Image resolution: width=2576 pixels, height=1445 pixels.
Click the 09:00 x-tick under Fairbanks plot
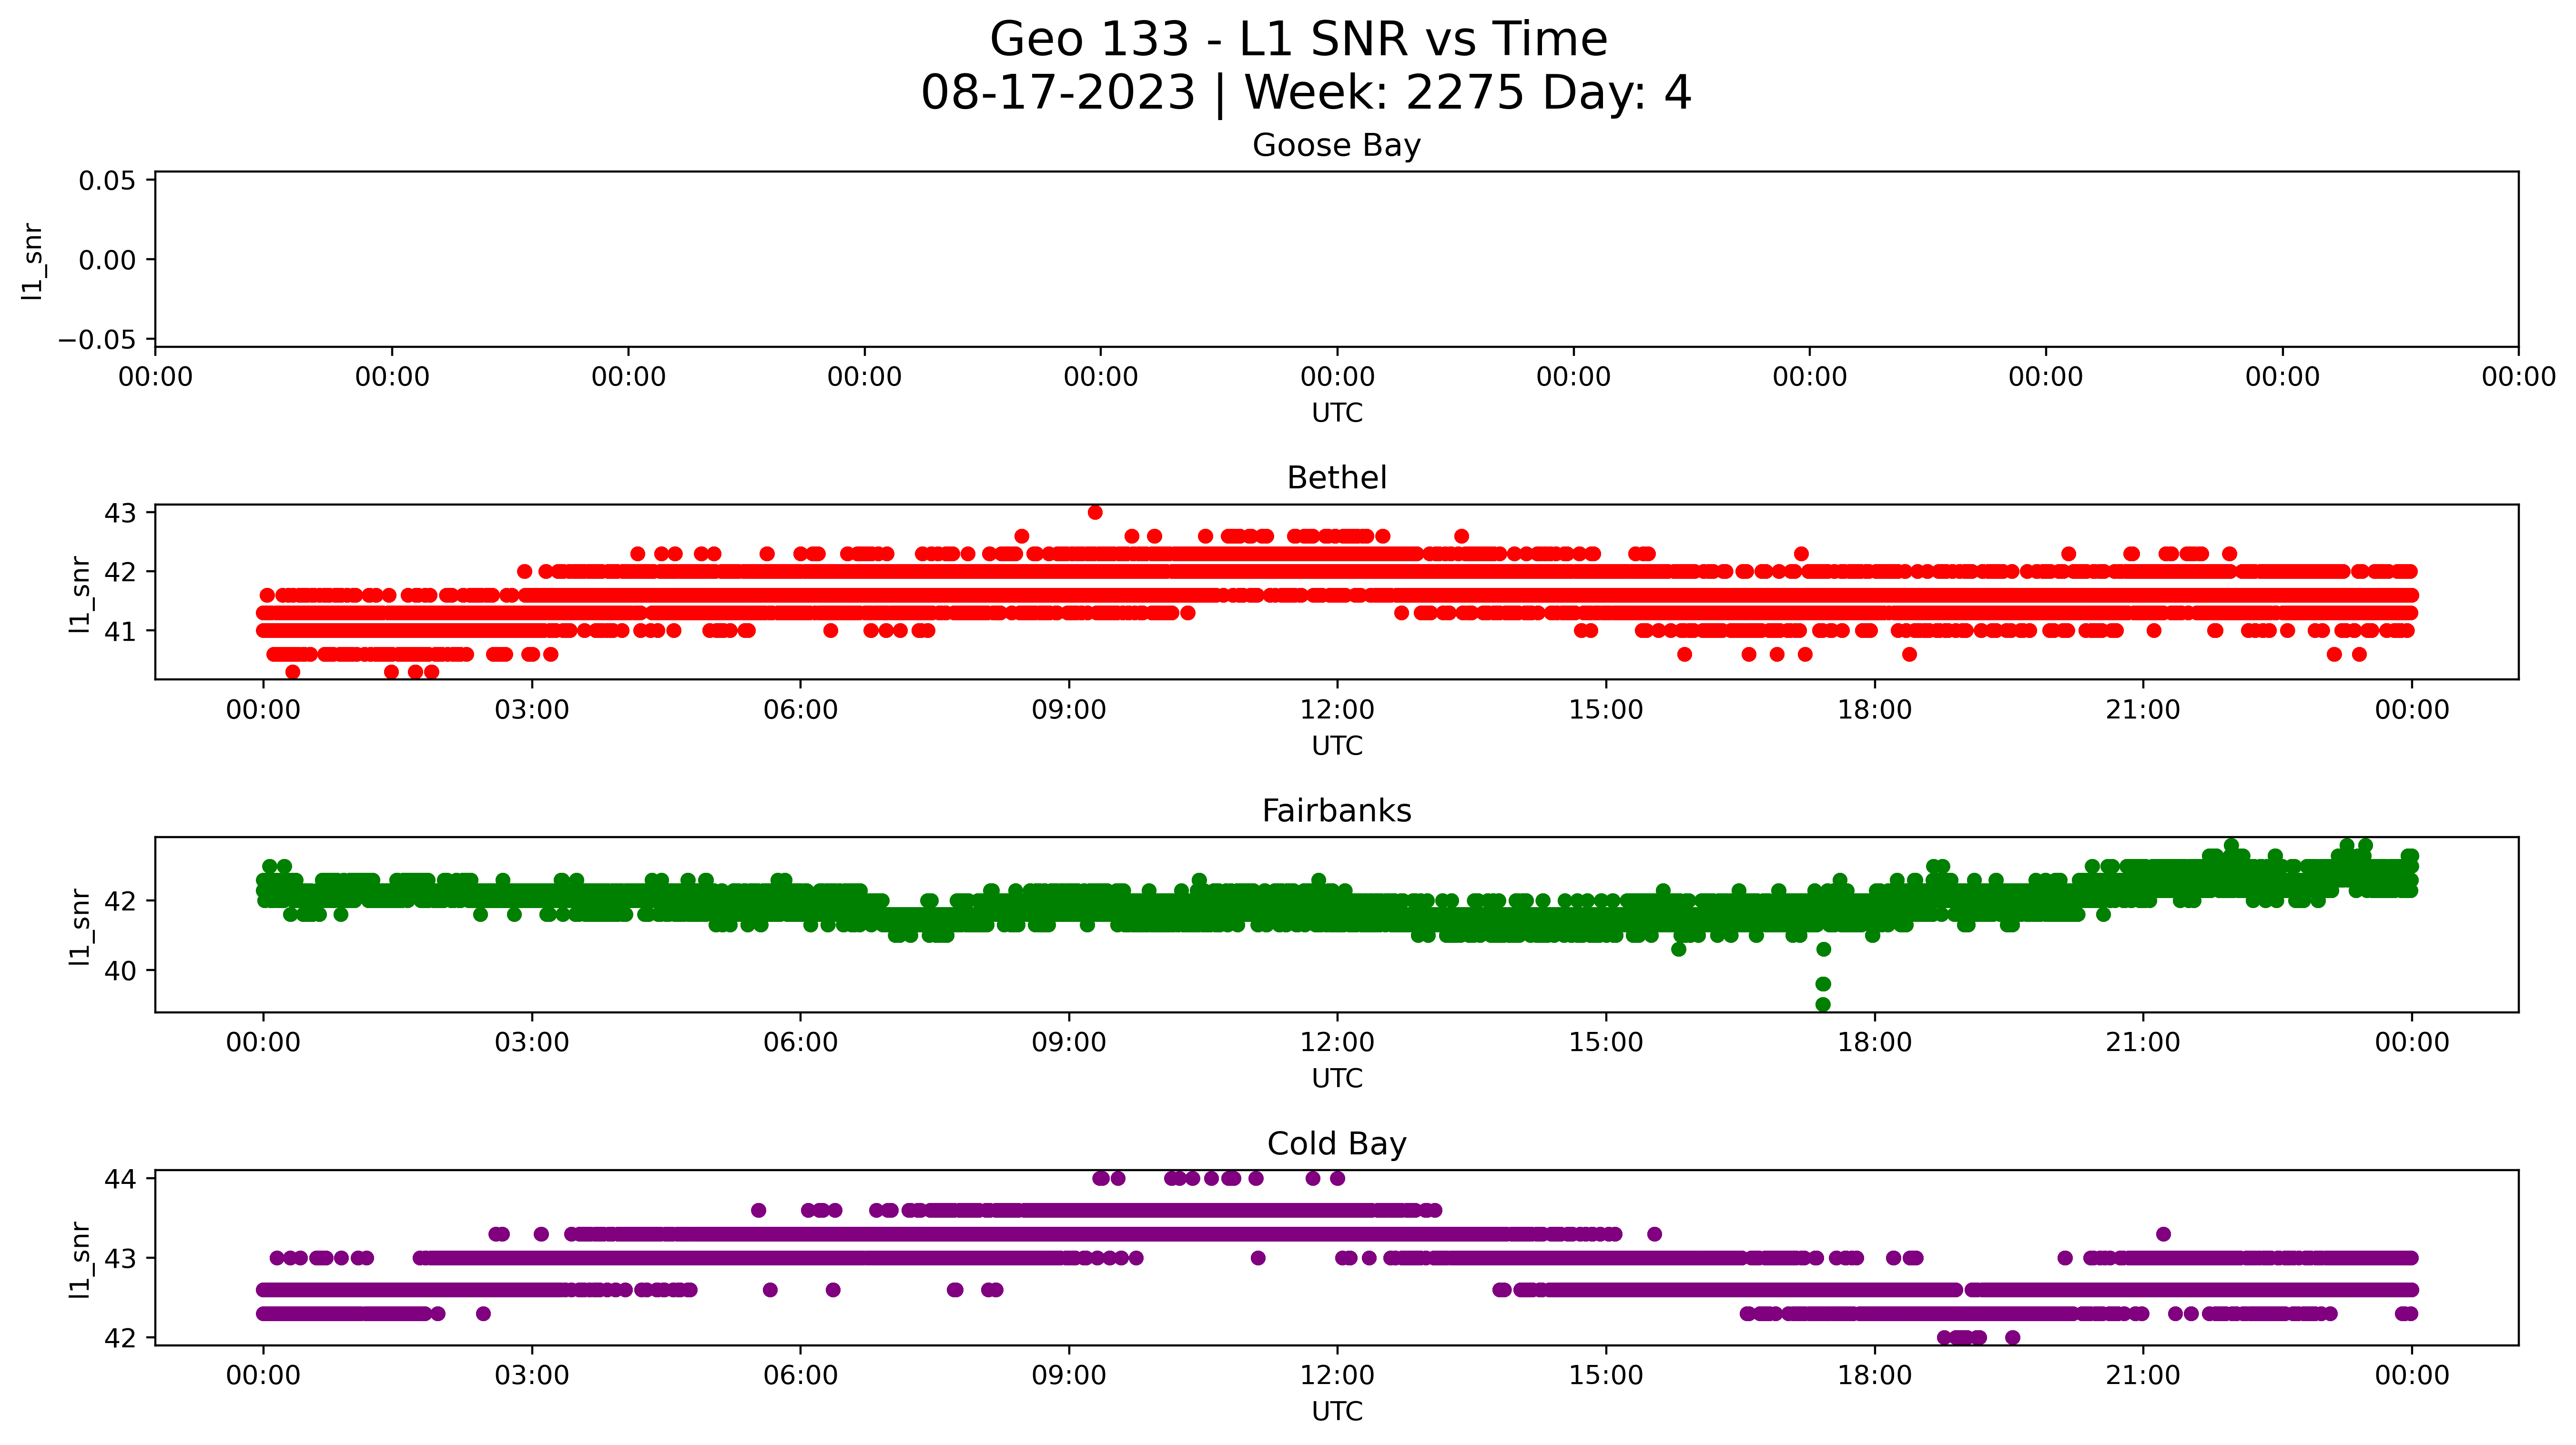1069,1043
